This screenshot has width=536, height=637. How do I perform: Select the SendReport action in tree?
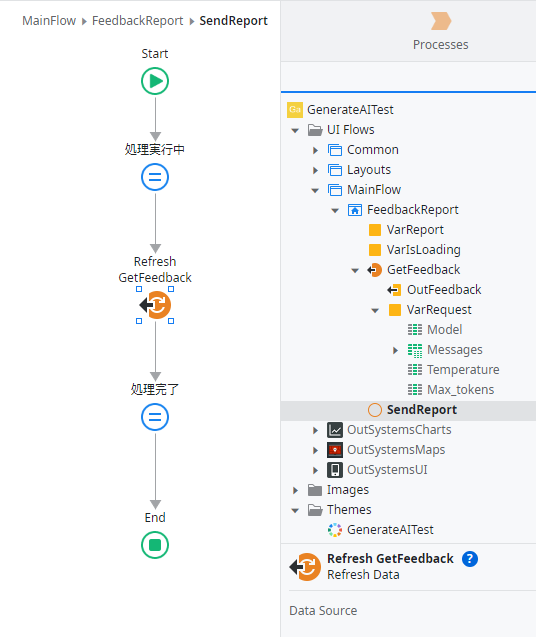tap(422, 410)
